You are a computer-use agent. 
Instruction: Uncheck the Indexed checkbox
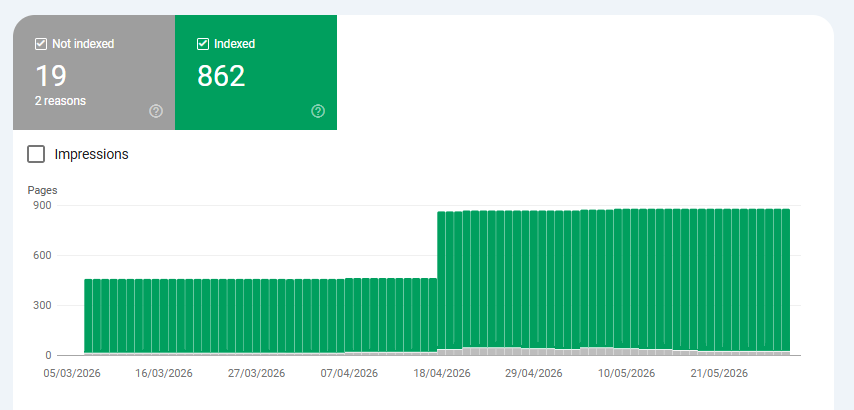[203, 44]
